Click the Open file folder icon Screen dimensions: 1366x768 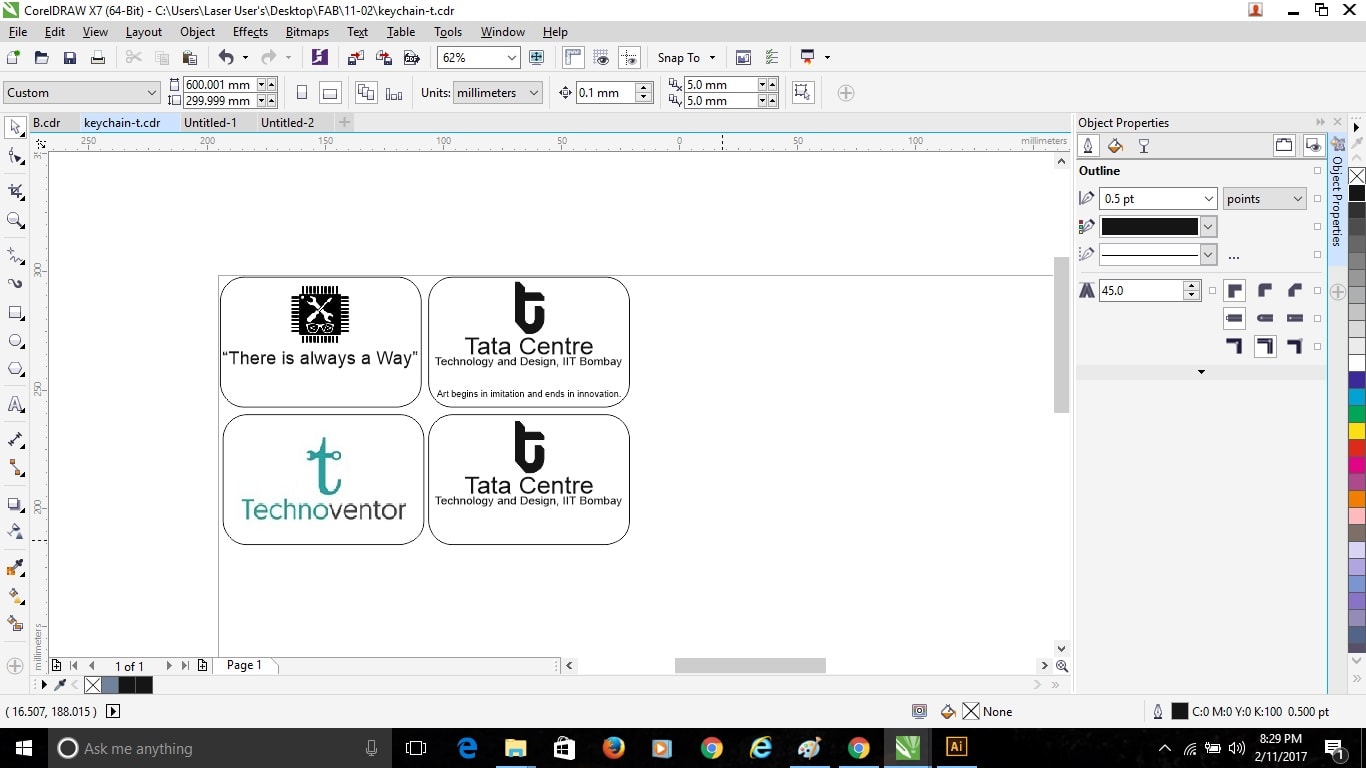(x=42, y=58)
